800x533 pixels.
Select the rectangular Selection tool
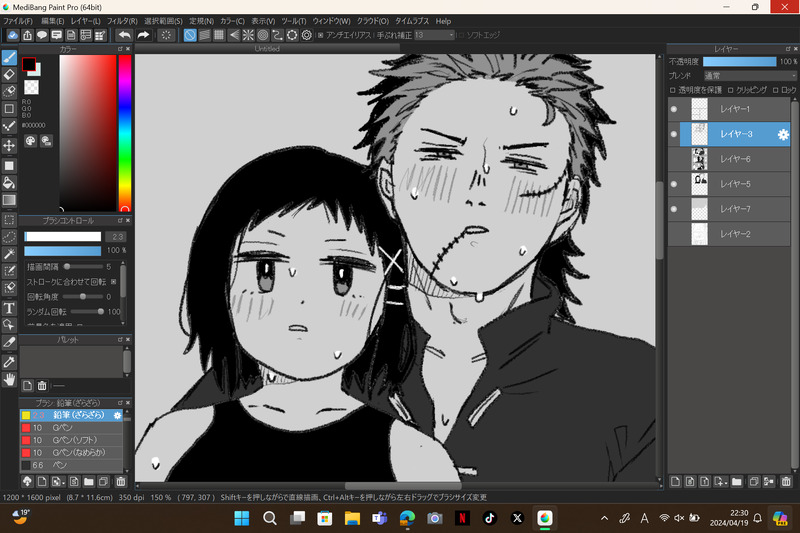pyautogui.click(x=9, y=220)
